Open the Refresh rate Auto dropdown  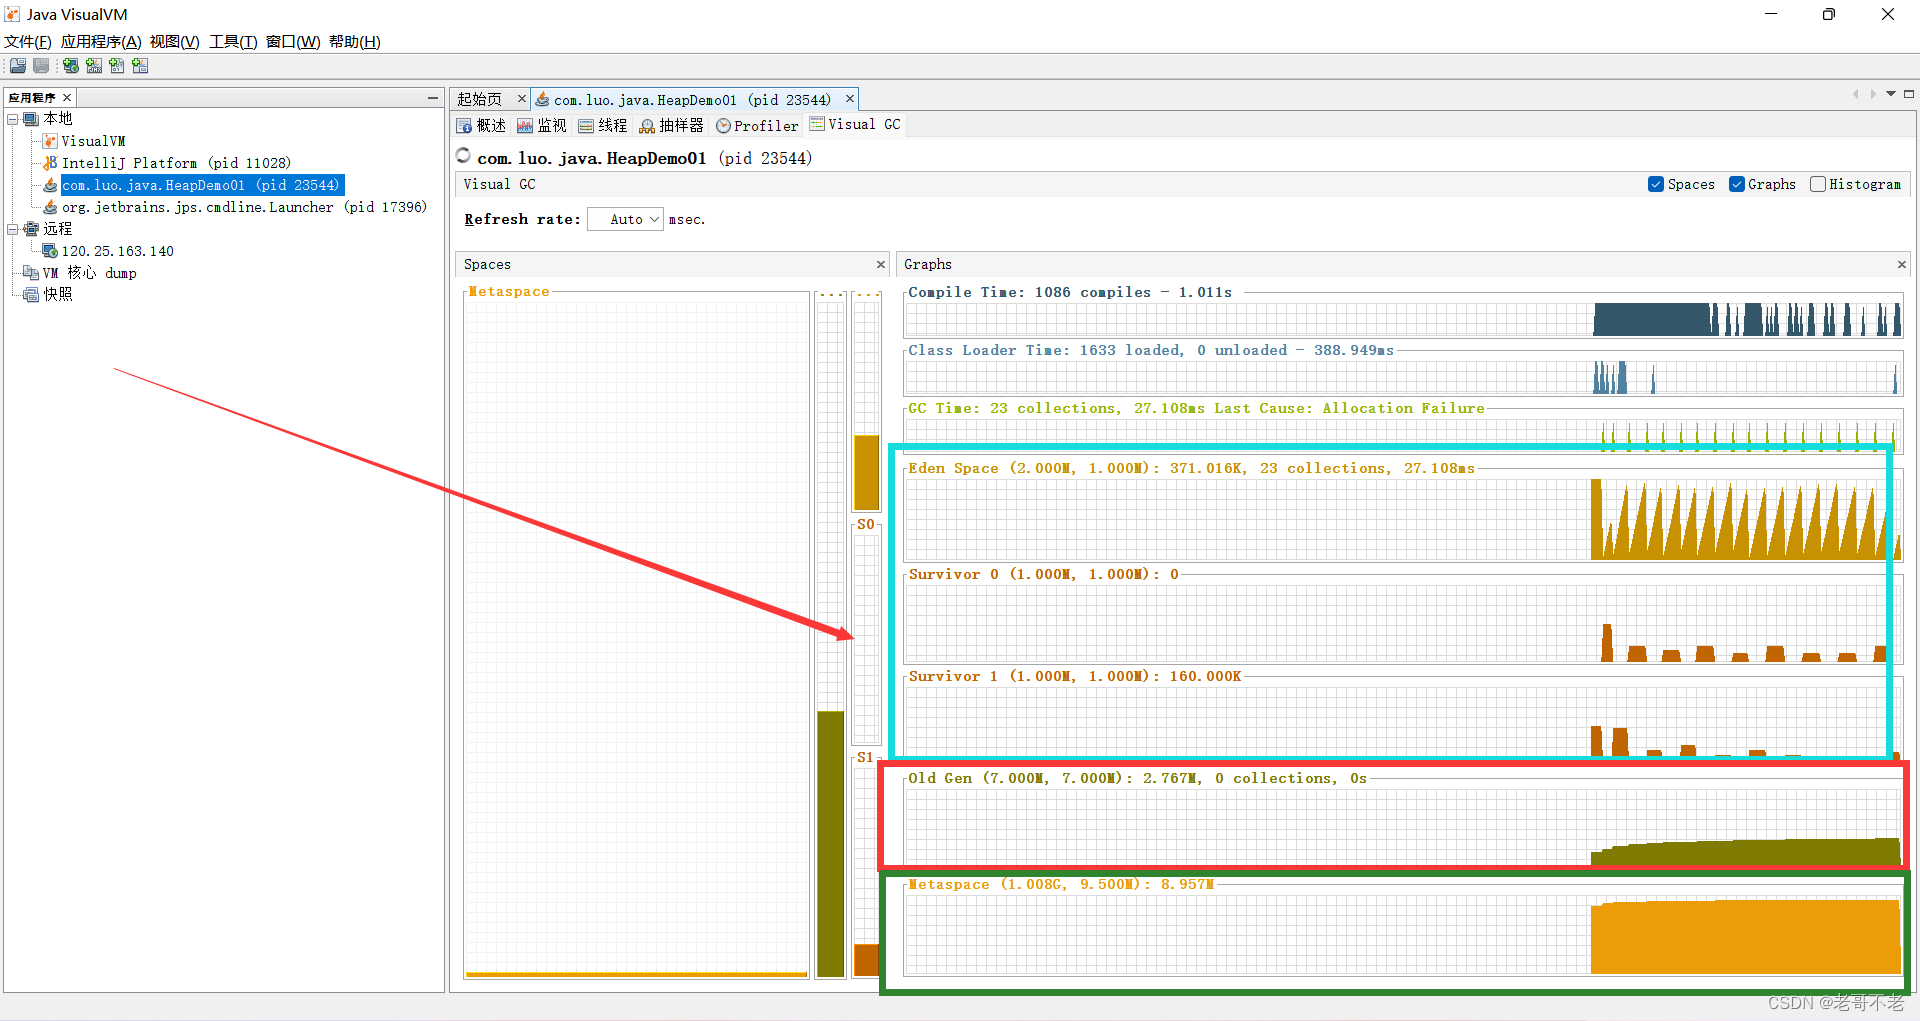click(626, 219)
